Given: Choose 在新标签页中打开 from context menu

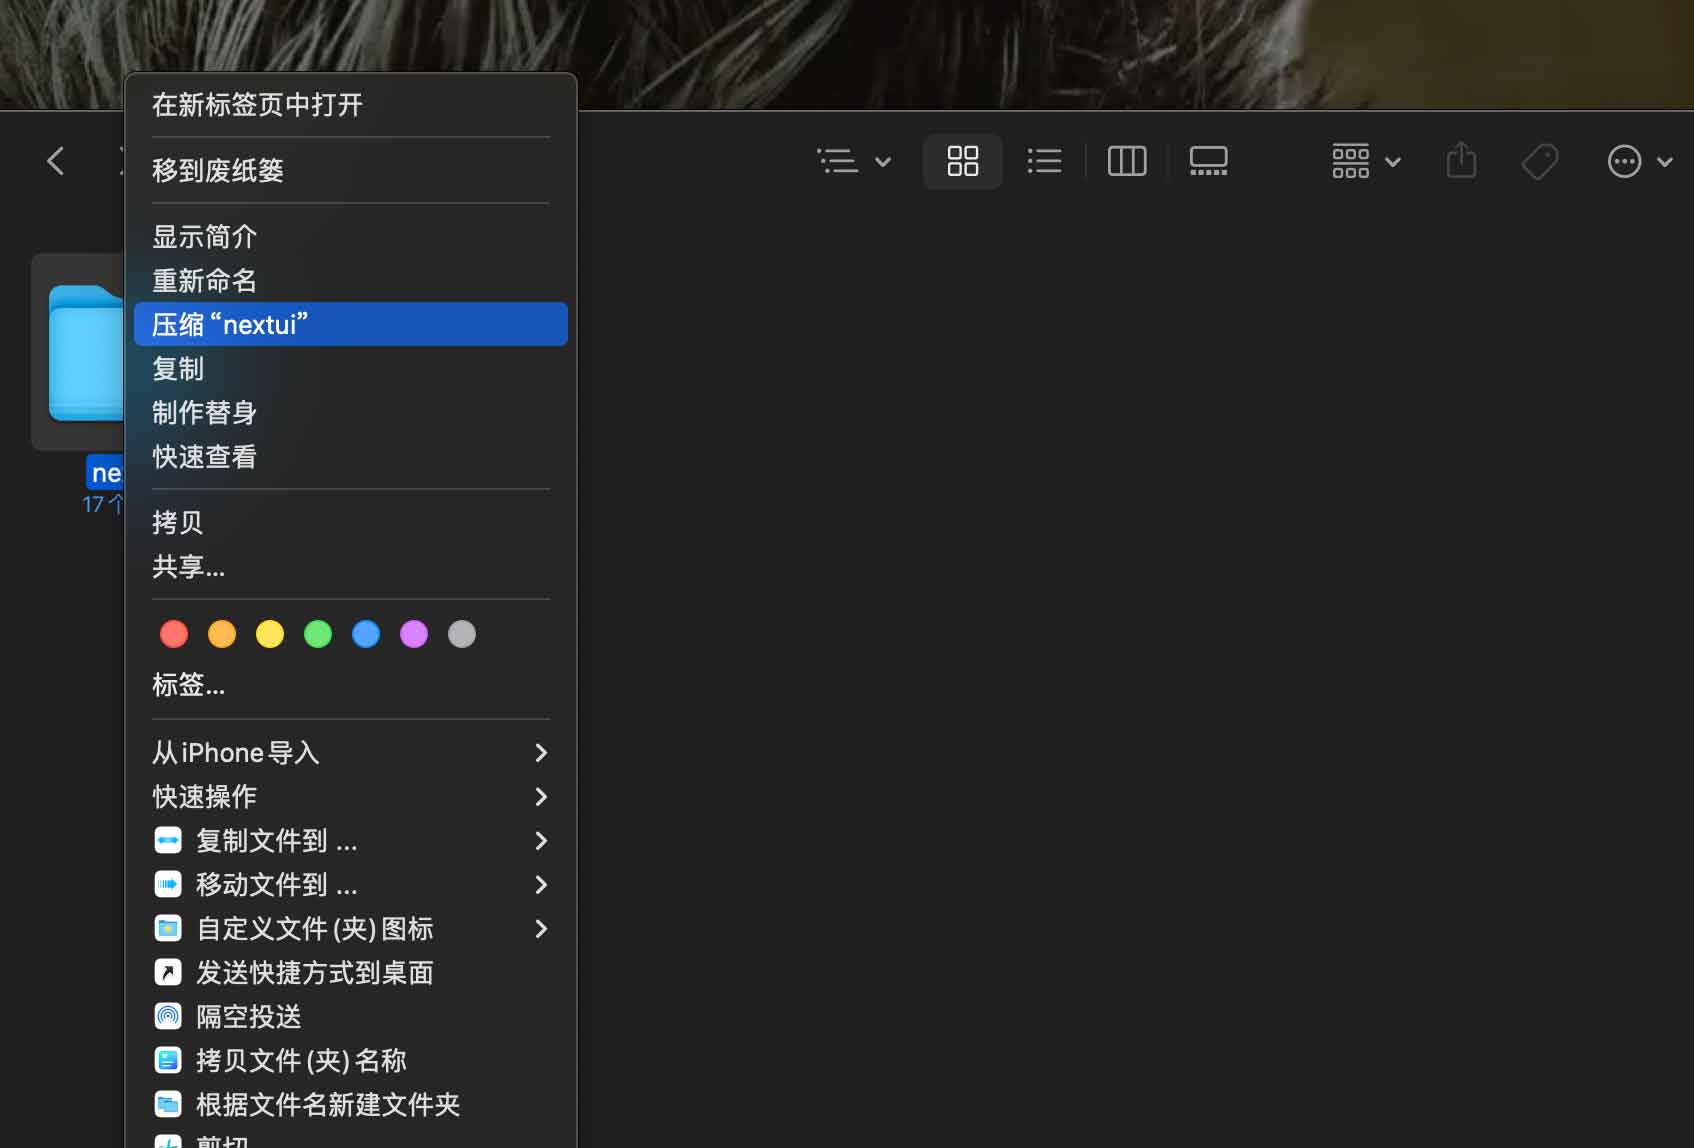Looking at the screenshot, I should pyautogui.click(x=350, y=105).
